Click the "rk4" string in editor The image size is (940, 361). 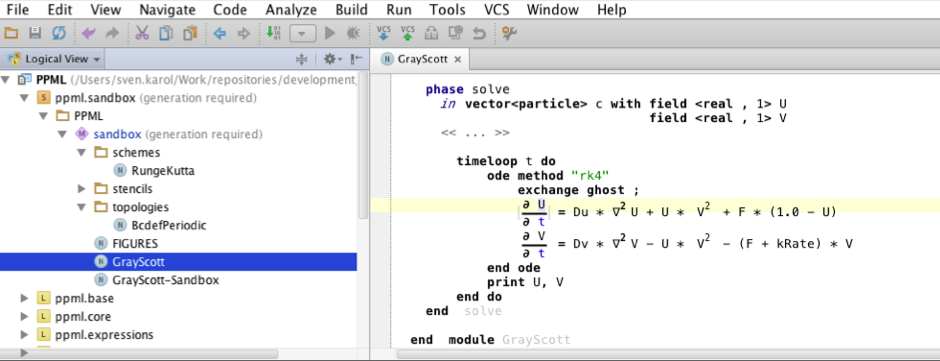click(x=590, y=176)
